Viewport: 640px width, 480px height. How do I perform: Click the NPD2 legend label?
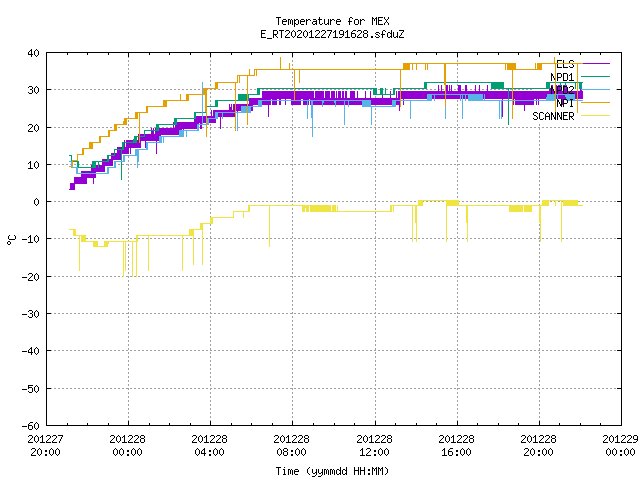coord(562,90)
